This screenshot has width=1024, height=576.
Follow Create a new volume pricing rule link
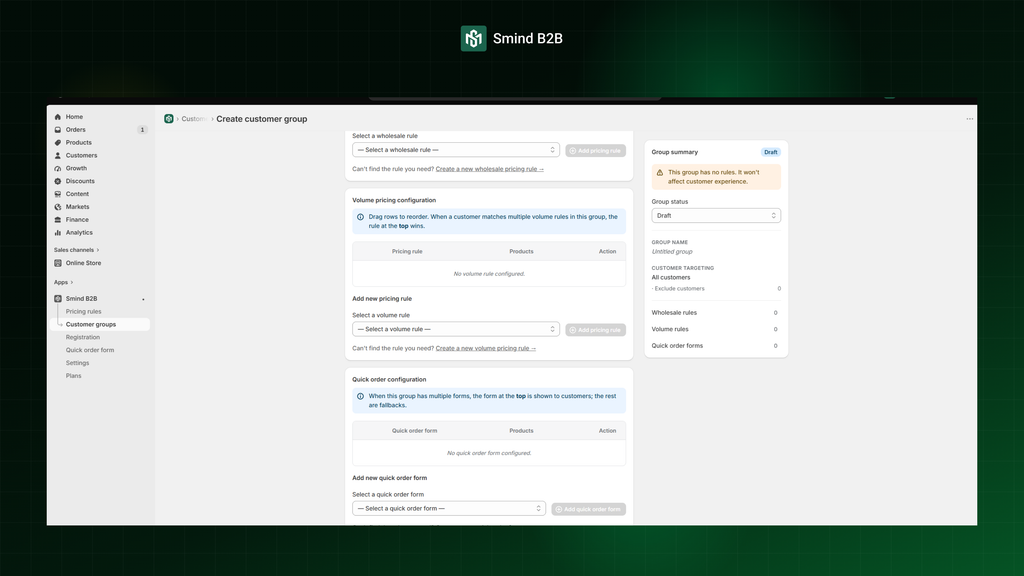[x=486, y=349]
